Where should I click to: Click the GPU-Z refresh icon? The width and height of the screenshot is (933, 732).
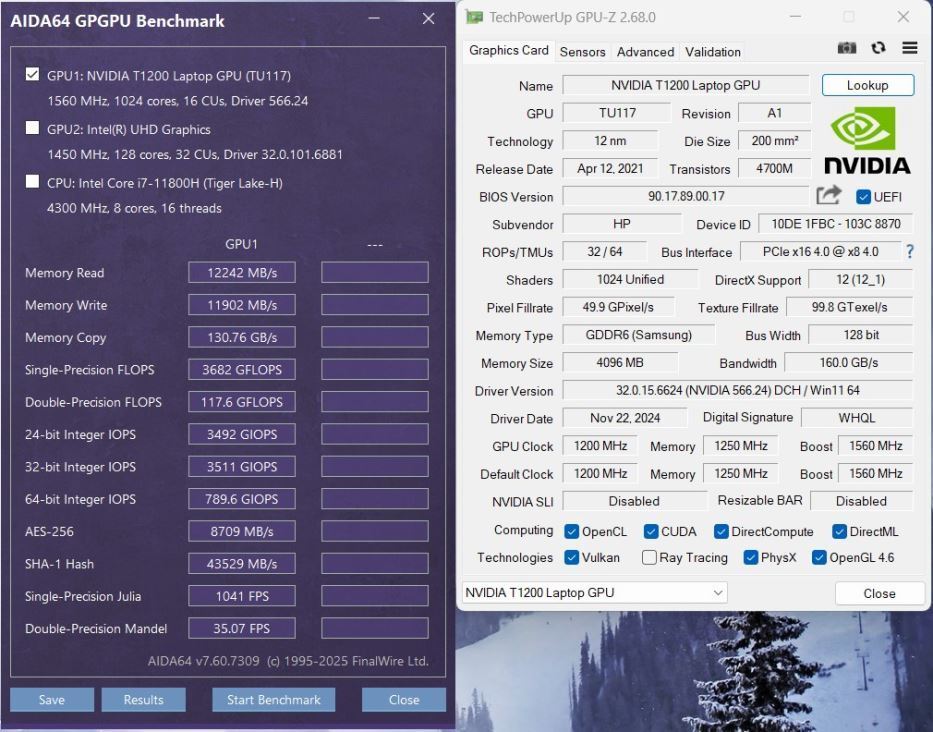(x=878, y=49)
